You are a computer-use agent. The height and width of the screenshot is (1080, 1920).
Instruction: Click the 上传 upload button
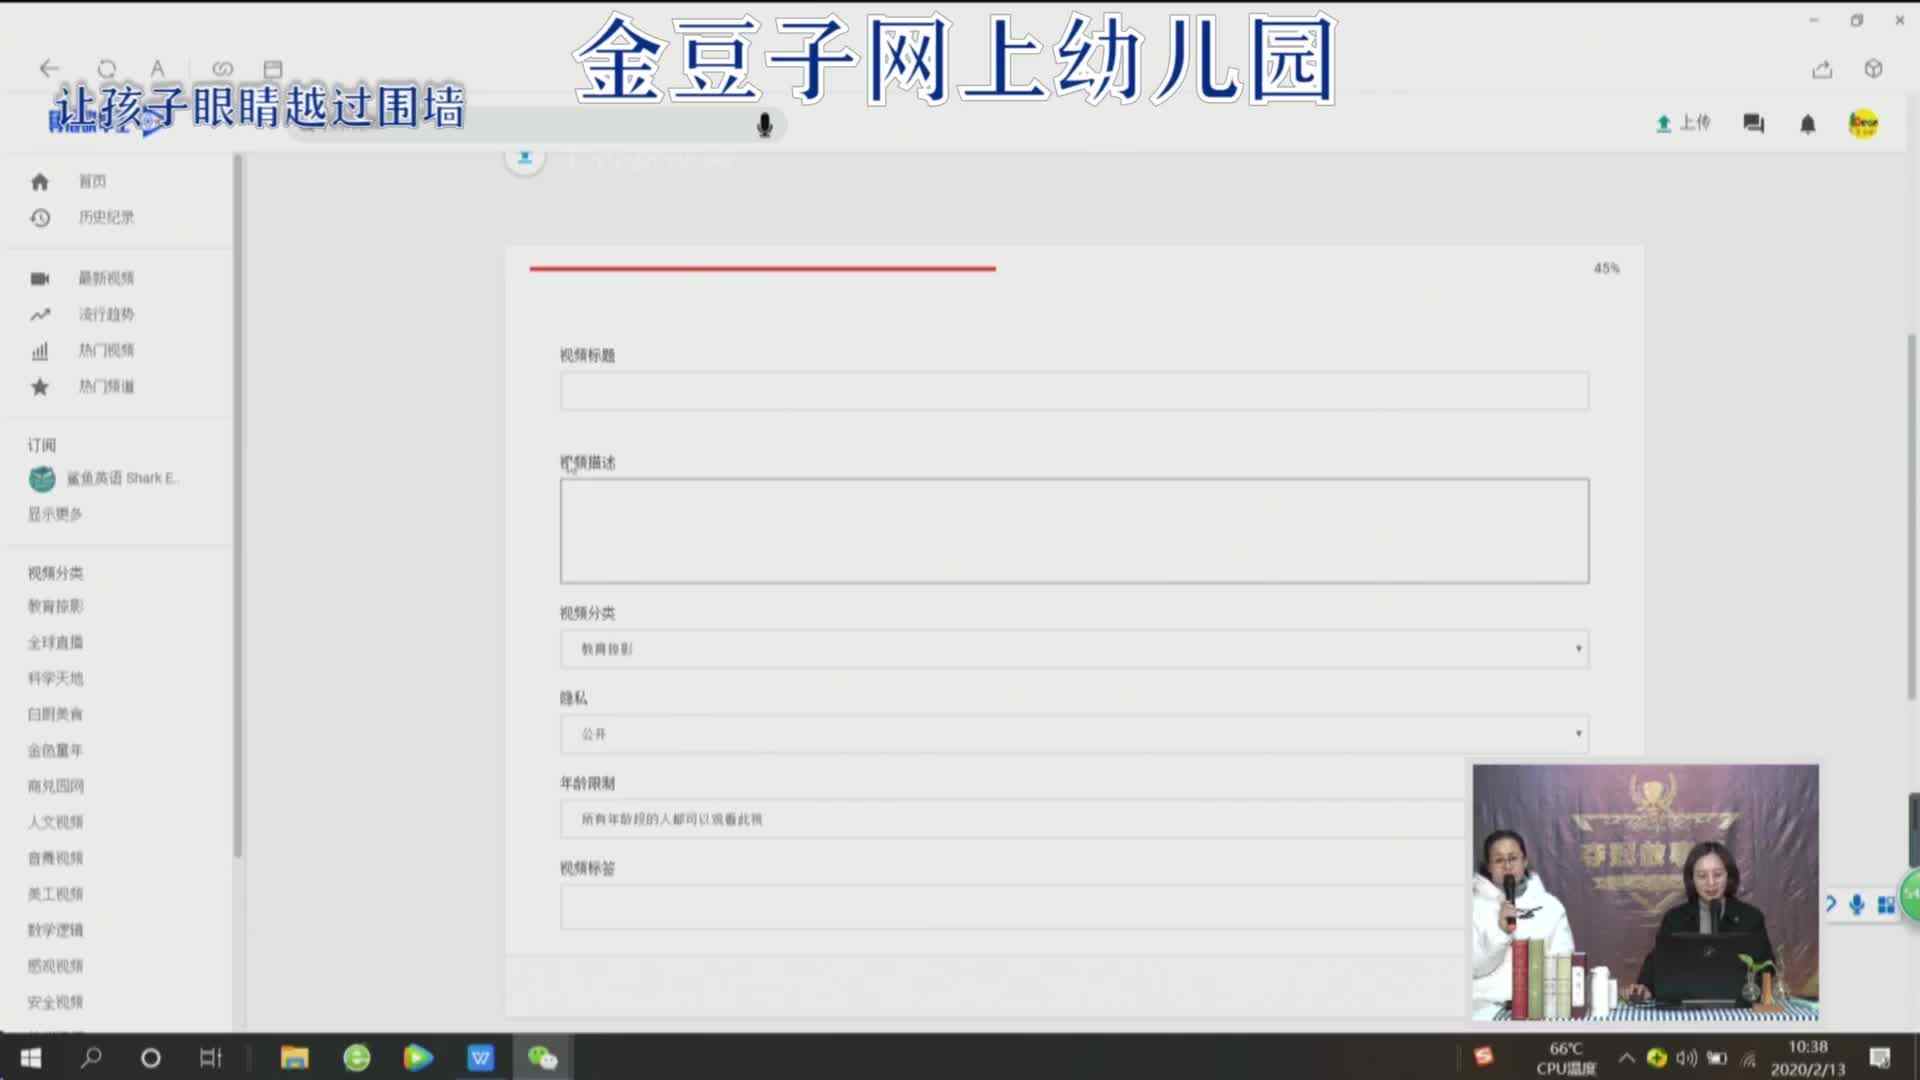pyautogui.click(x=1683, y=123)
